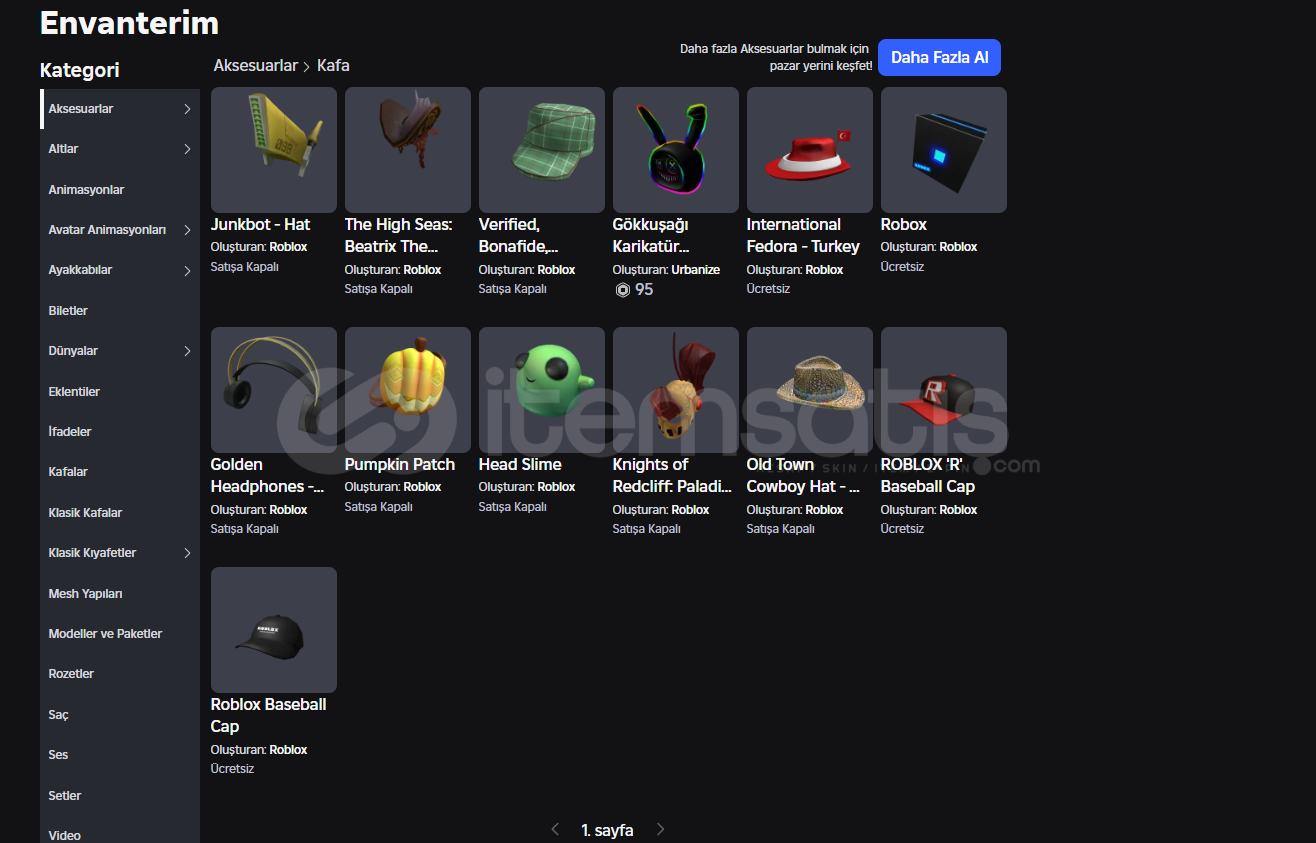Click the Robux icon beside price 95

click(622, 290)
